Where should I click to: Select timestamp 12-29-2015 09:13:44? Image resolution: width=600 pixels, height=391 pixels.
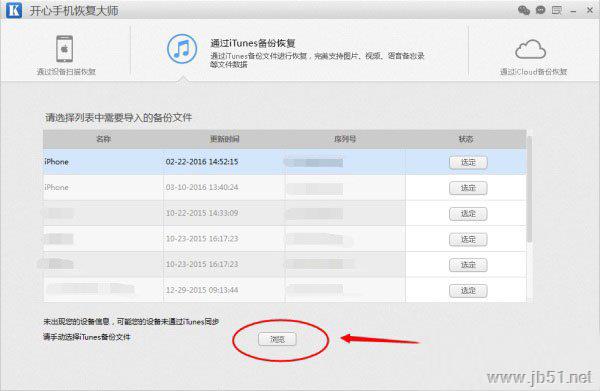[202, 290]
